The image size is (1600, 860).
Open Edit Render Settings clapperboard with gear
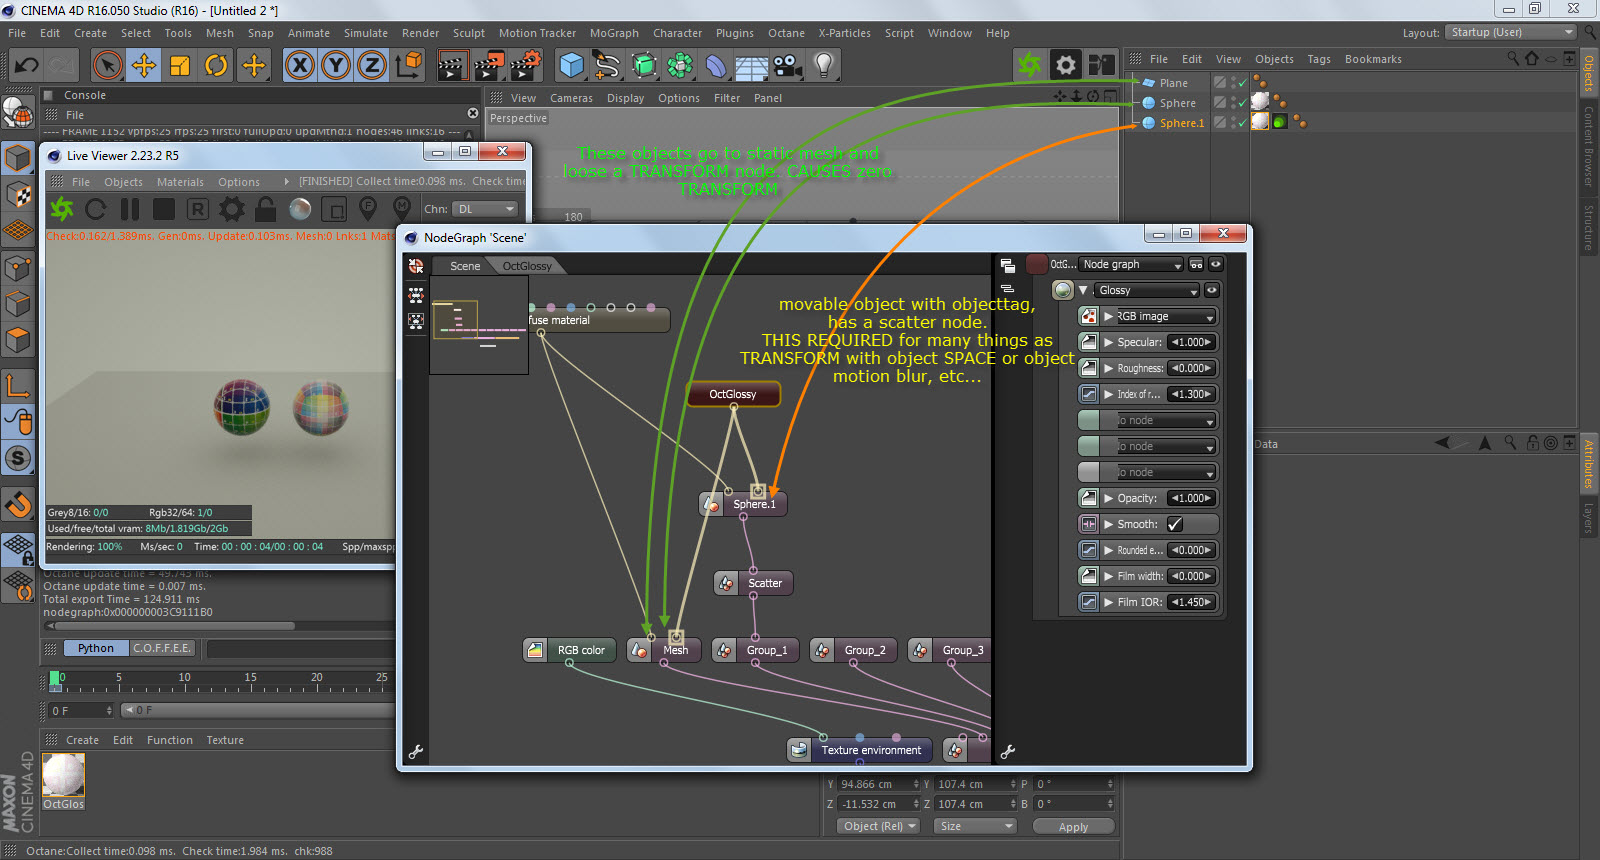click(526, 66)
